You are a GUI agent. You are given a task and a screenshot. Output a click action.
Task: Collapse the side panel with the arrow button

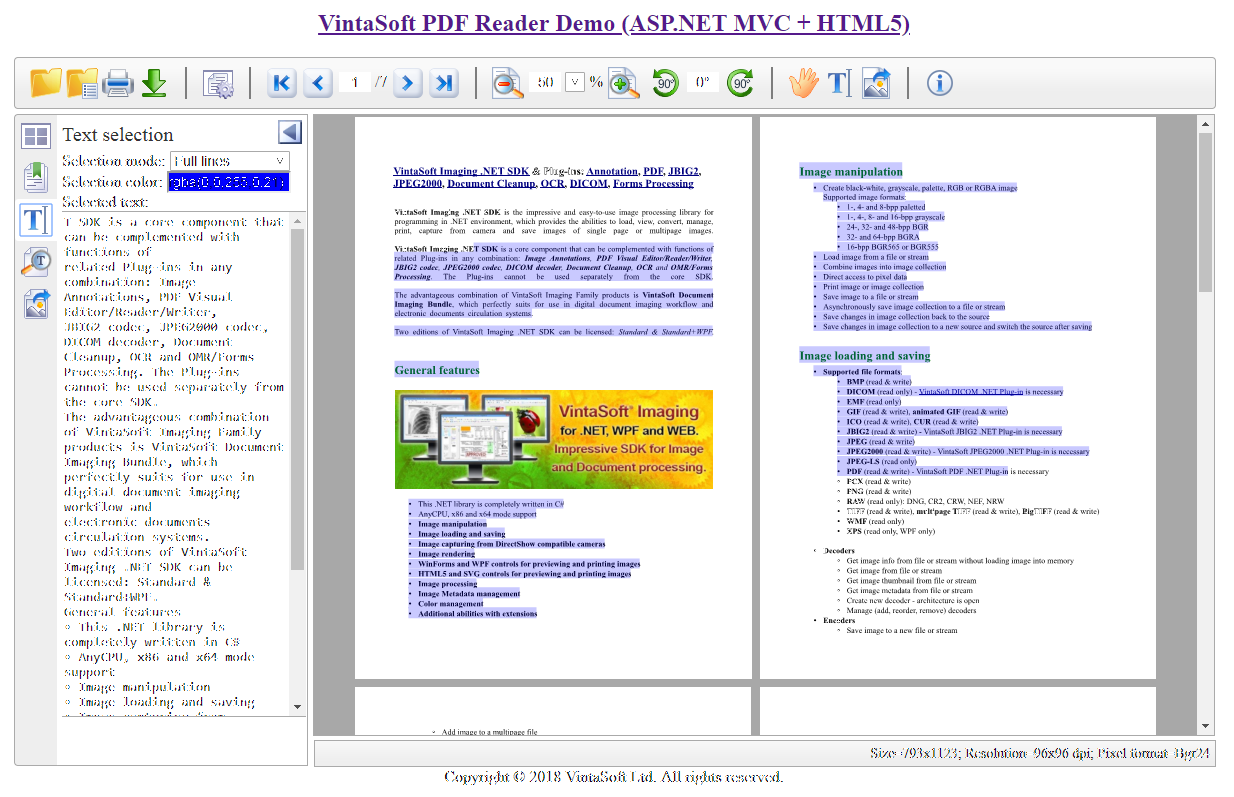point(290,133)
